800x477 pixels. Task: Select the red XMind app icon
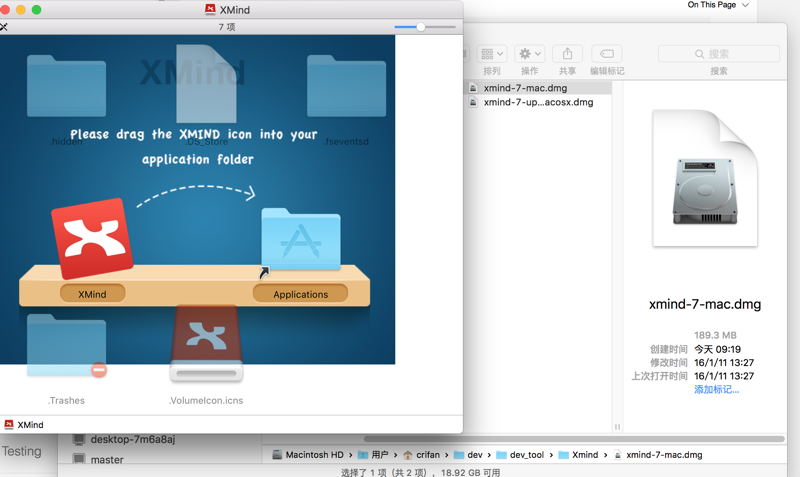tap(92, 239)
